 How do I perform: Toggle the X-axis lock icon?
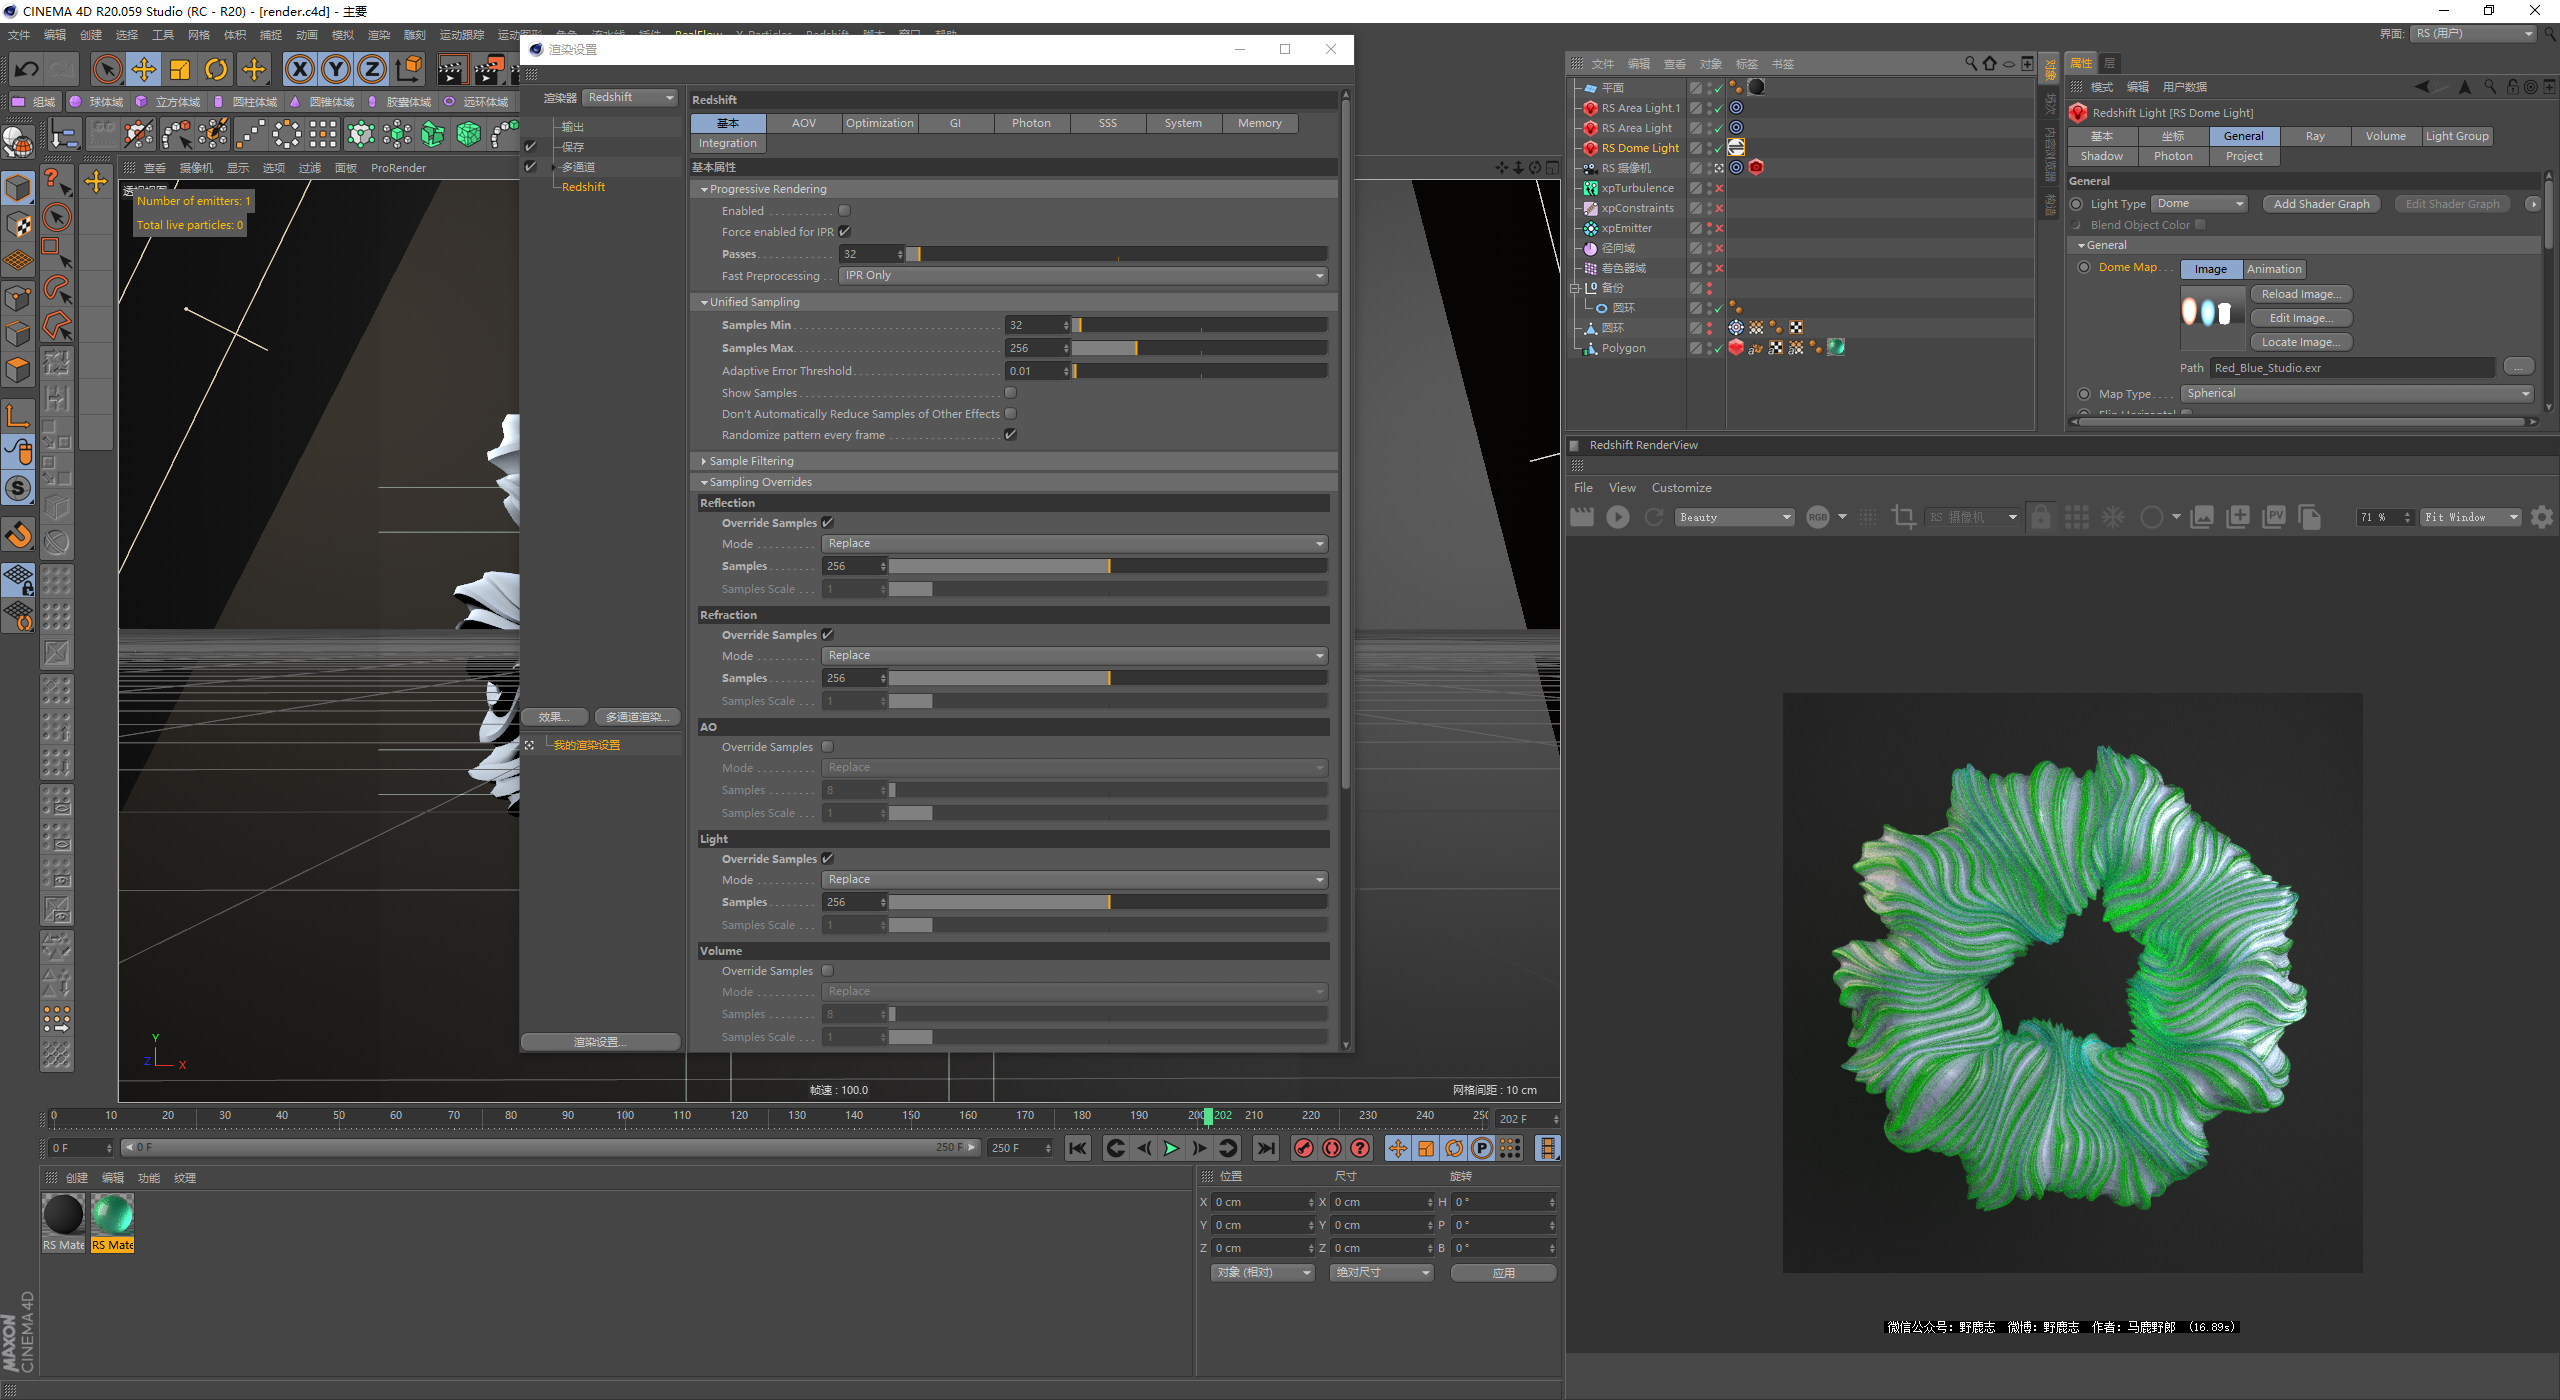(x=299, y=69)
